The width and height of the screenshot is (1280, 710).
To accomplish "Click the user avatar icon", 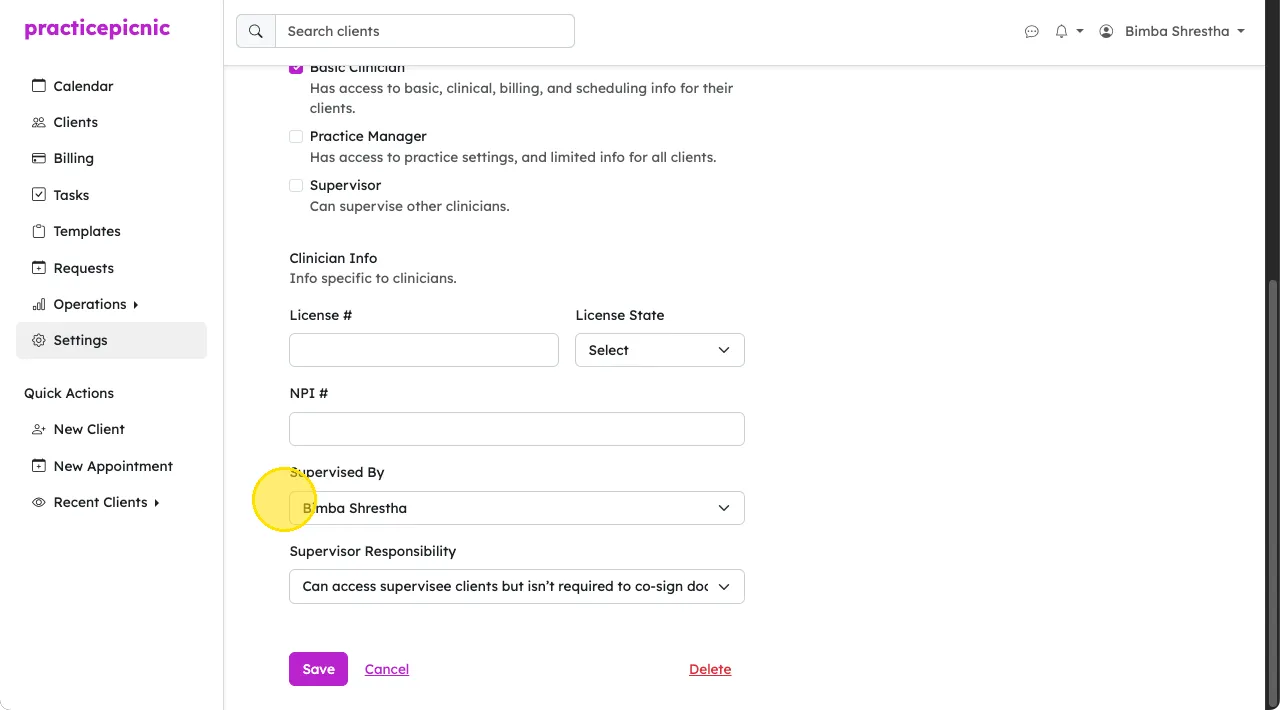I will [x=1106, y=31].
